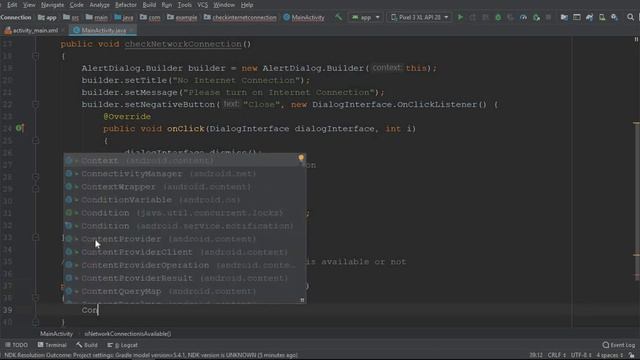
Task: Click the activity_main.xml file icon in tab
Action: (x=8, y=30)
